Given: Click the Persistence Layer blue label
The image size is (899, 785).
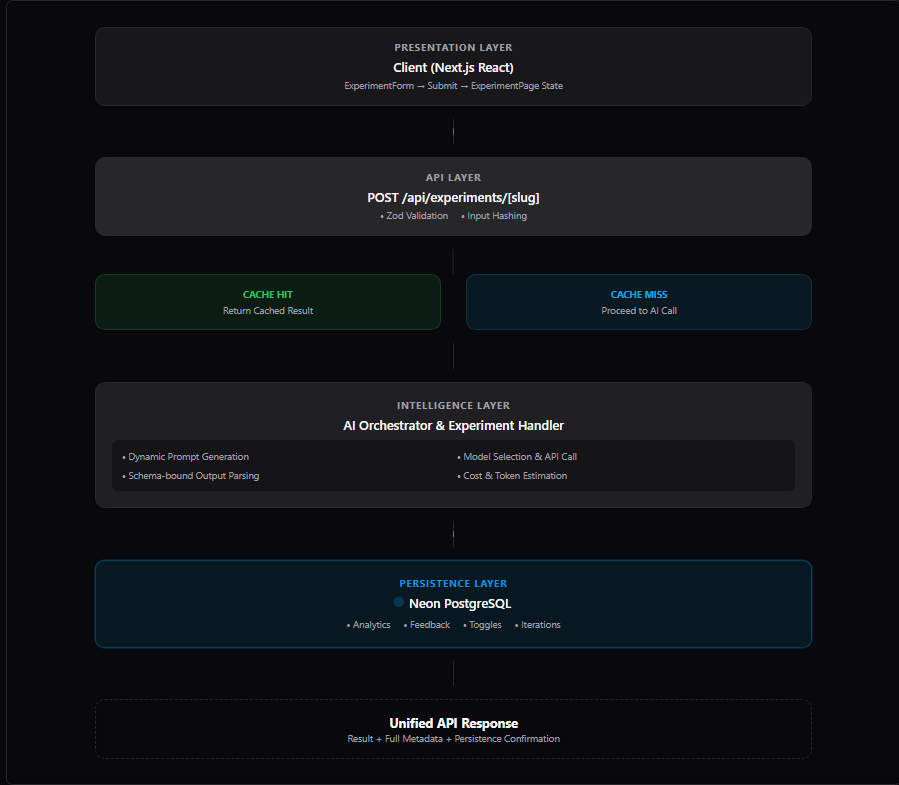Looking at the screenshot, I should click(x=453, y=584).
